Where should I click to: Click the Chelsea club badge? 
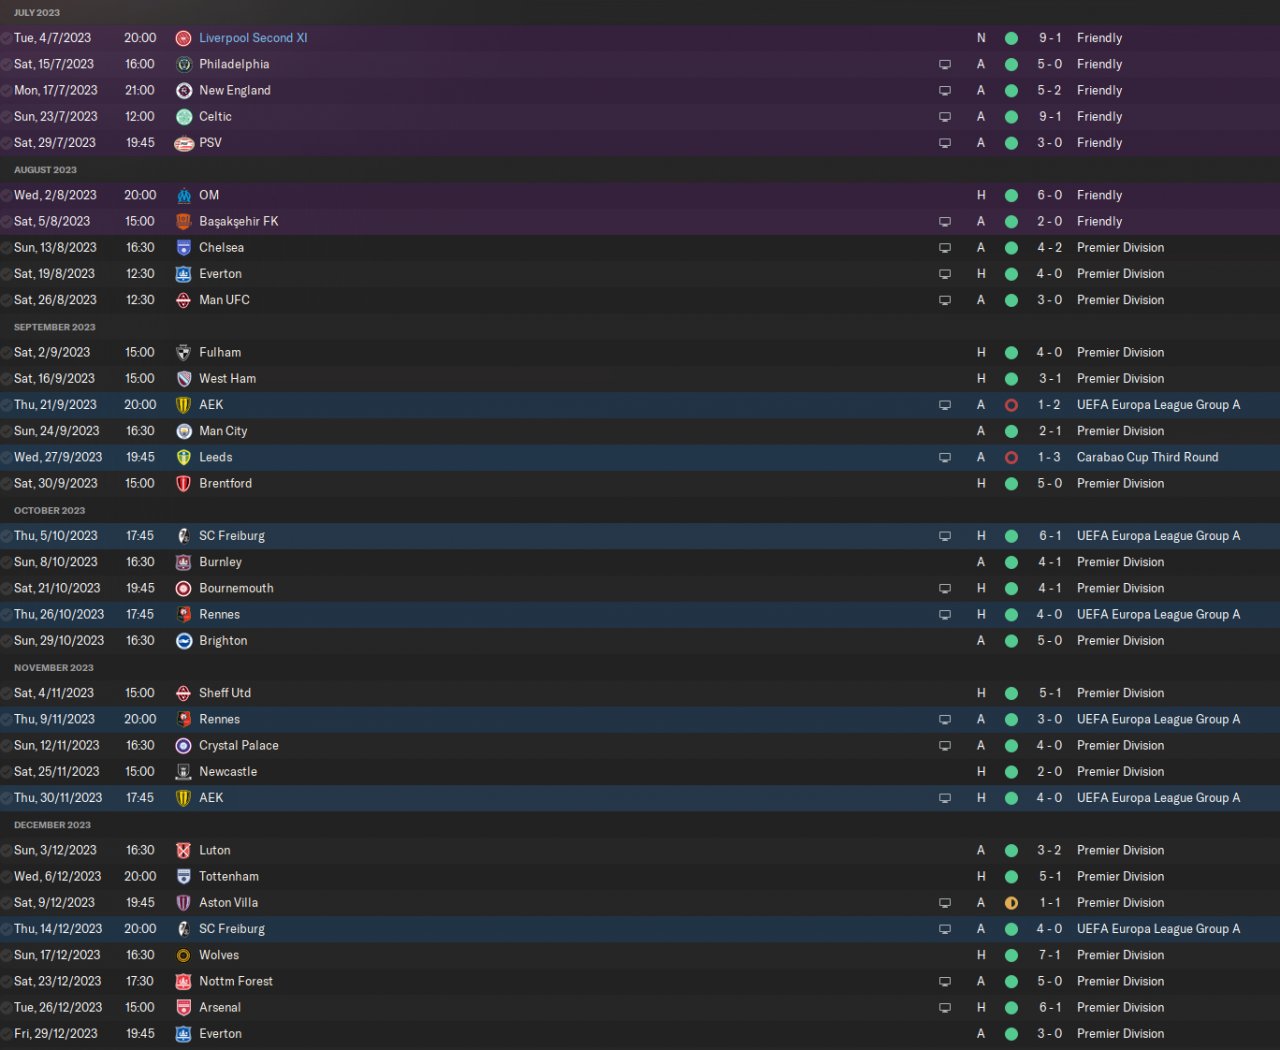click(x=184, y=248)
